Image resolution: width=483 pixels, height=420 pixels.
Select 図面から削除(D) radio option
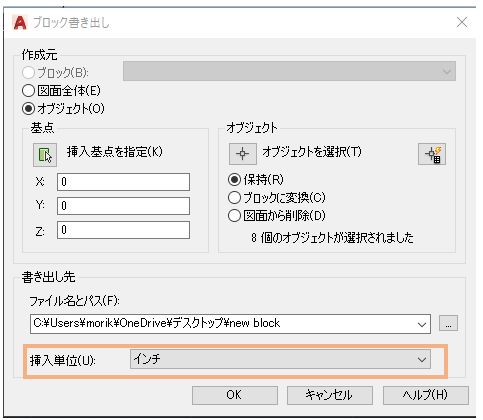click(234, 216)
